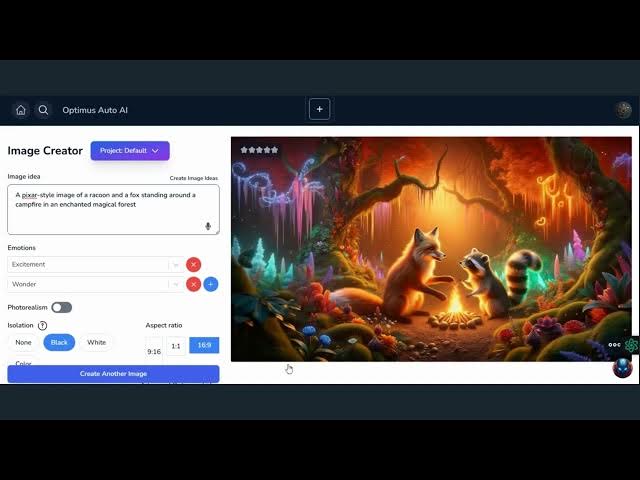Image resolution: width=640 pixels, height=480 pixels.
Task: Open the generated fox and raccoon image
Action: 431,249
